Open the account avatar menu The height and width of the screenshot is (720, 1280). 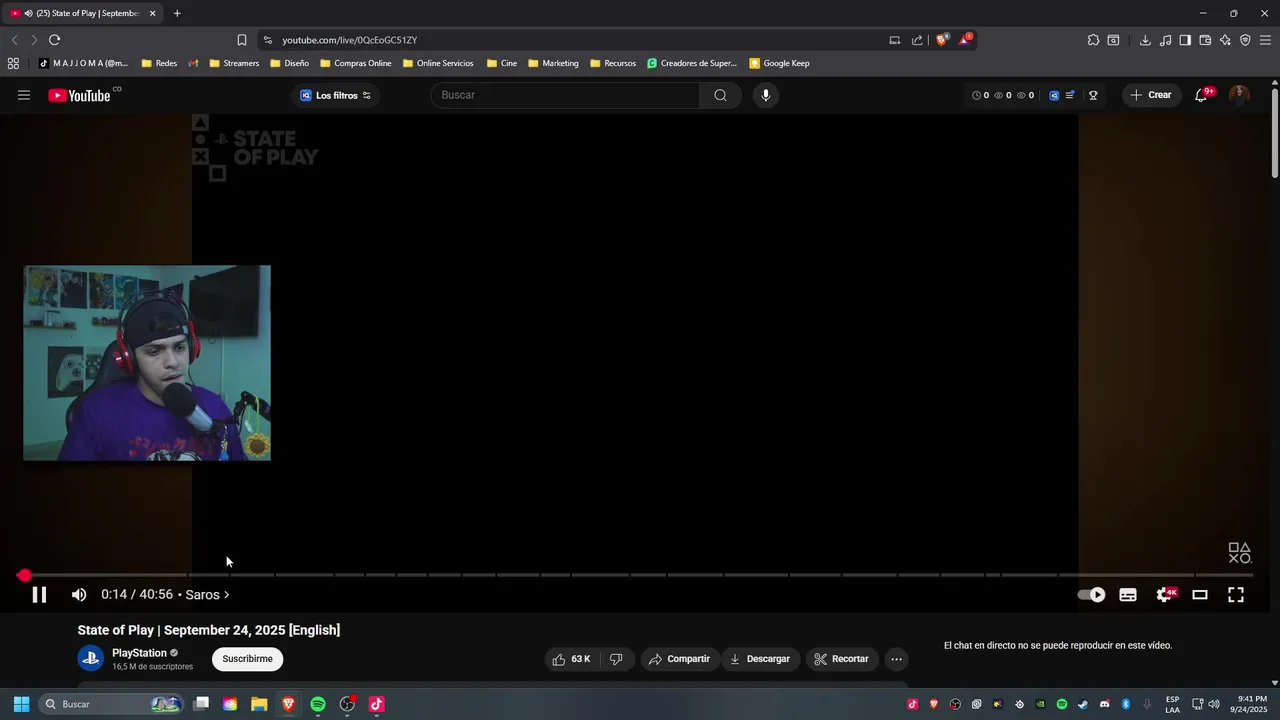(x=1239, y=95)
